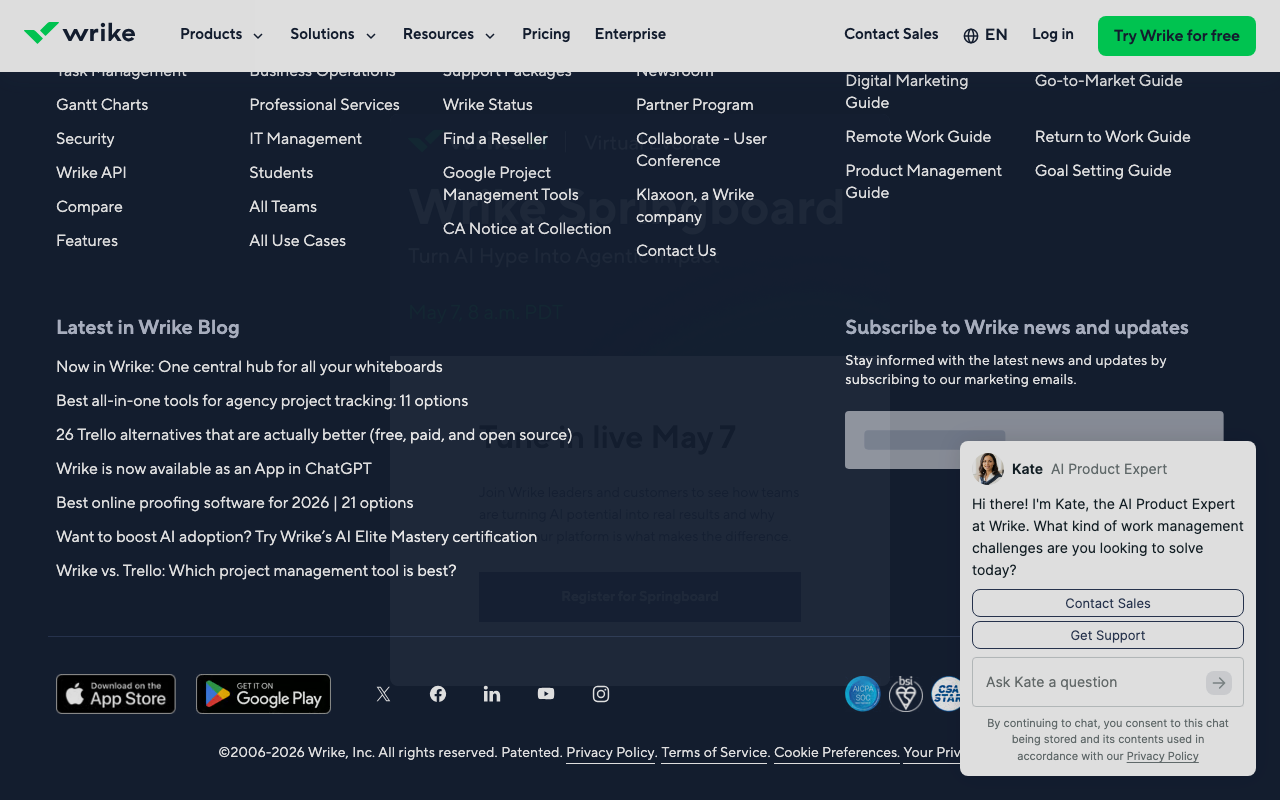Click Contact Sales in the chat widget
The width and height of the screenshot is (1280, 800).
point(1108,603)
